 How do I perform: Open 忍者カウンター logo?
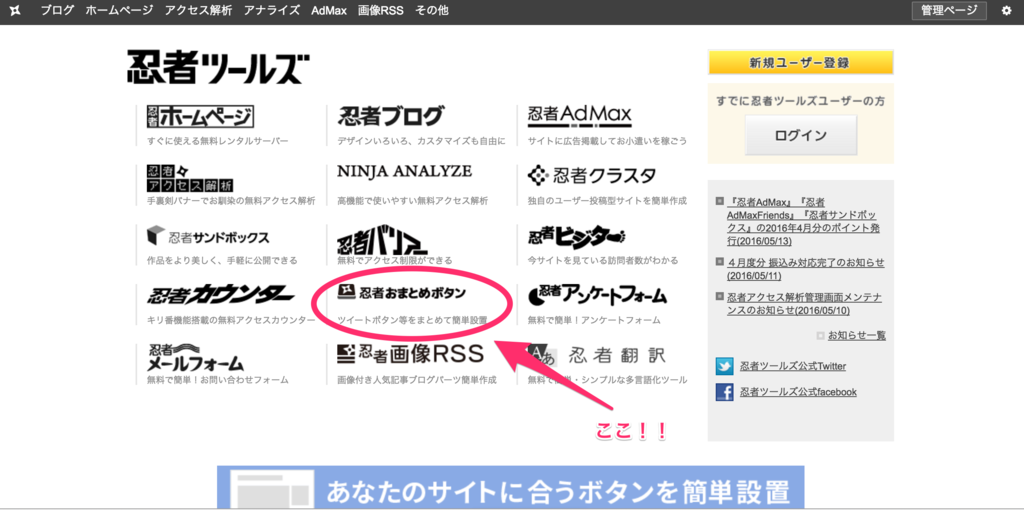(x=220, y=296)
